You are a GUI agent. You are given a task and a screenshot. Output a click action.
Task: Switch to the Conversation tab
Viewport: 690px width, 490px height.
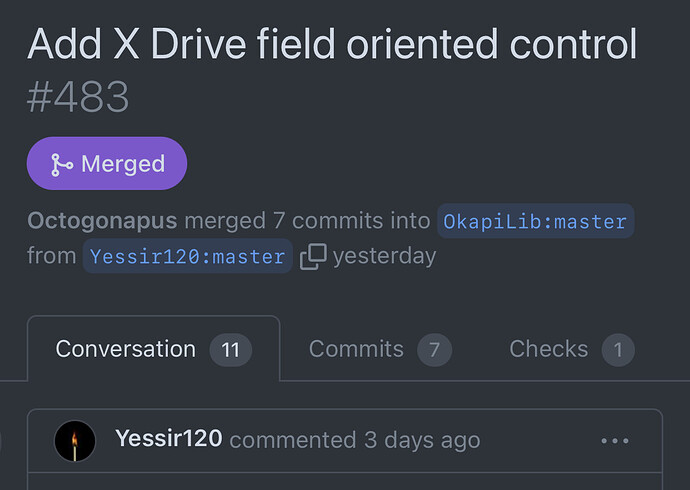154,349
